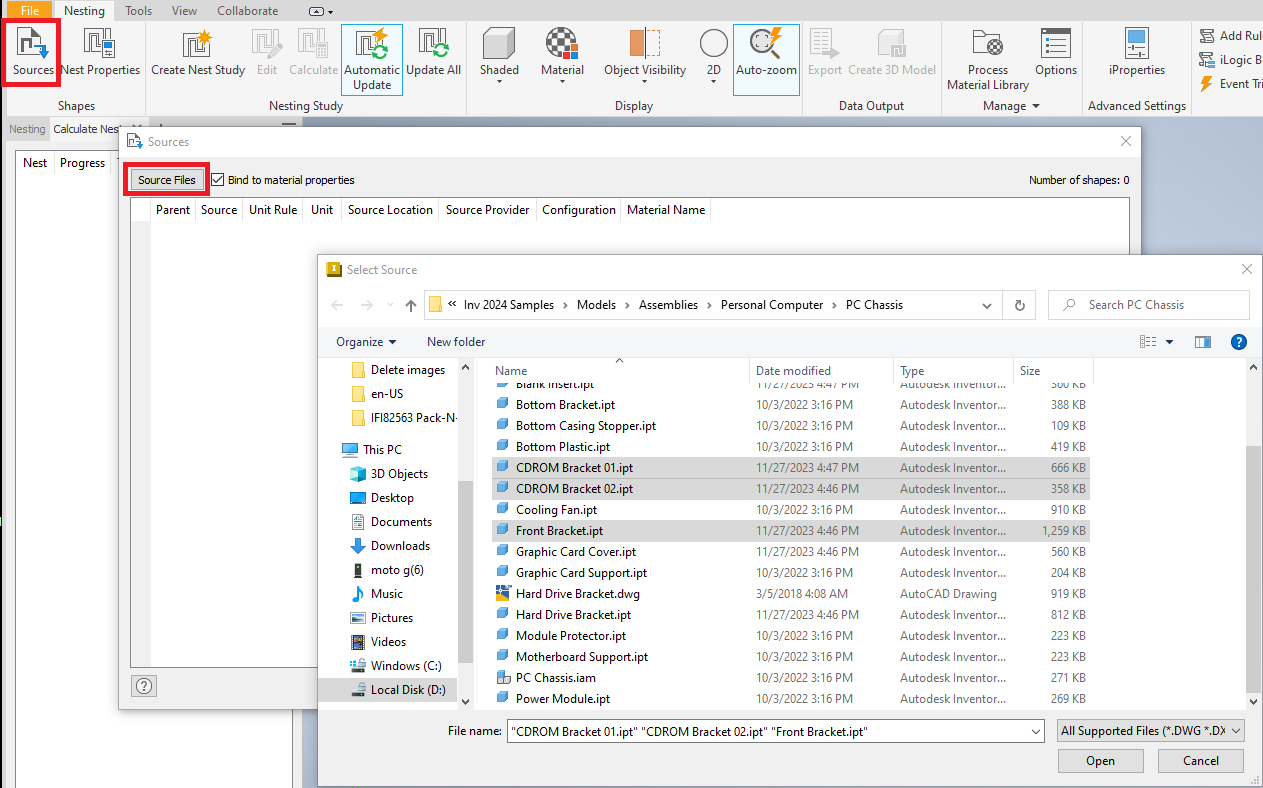Viewport: 1263px width, 788px height.
Task: Toggle the preview pane icon
Action: [1203, 342]
